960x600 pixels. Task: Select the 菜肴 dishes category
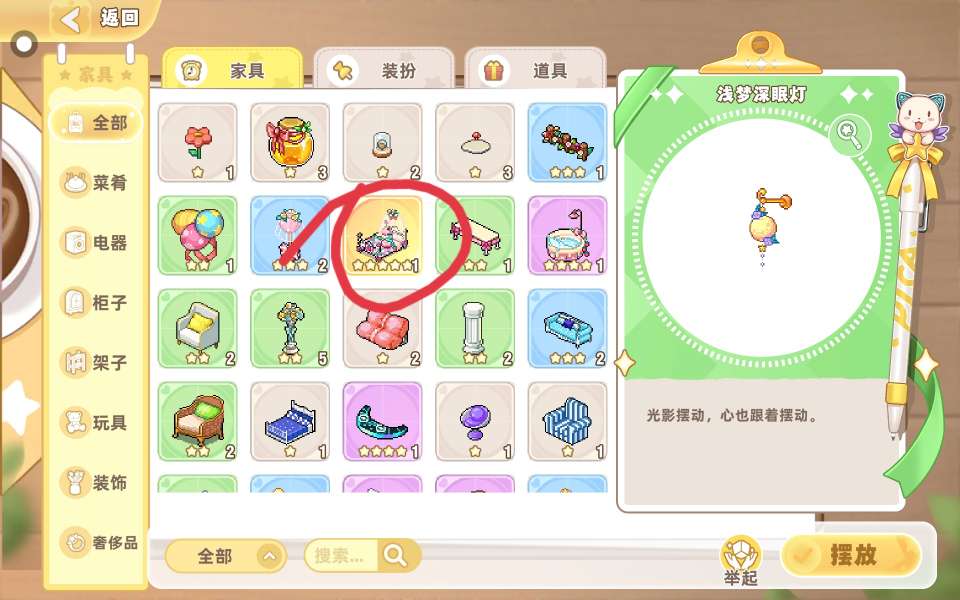point(95,182)
